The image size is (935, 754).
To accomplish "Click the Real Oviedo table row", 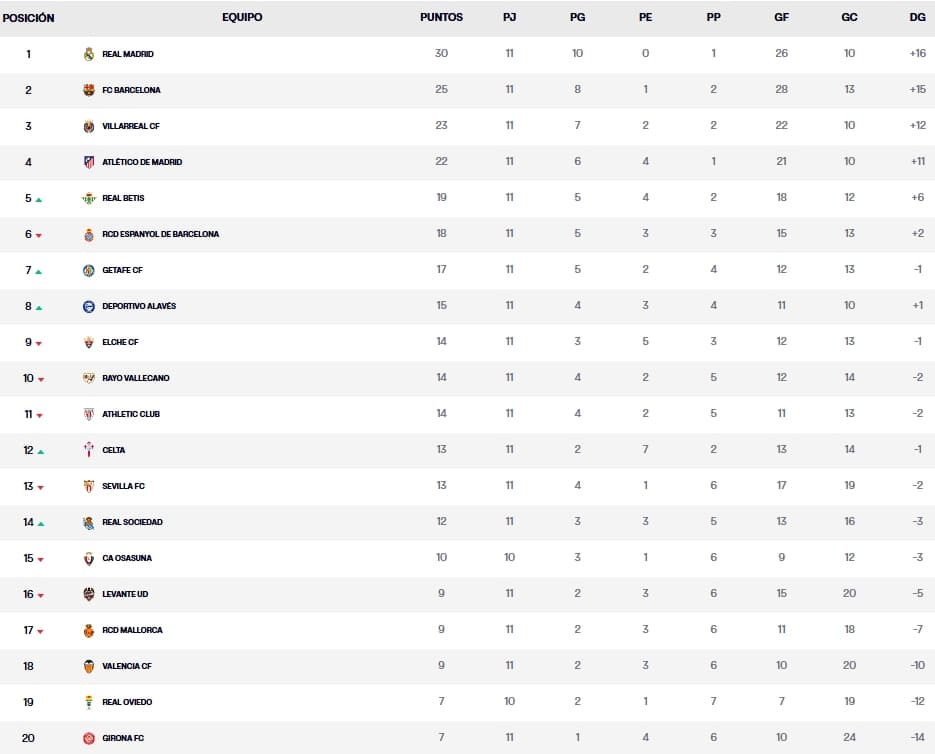I will [x=467, y=702].
